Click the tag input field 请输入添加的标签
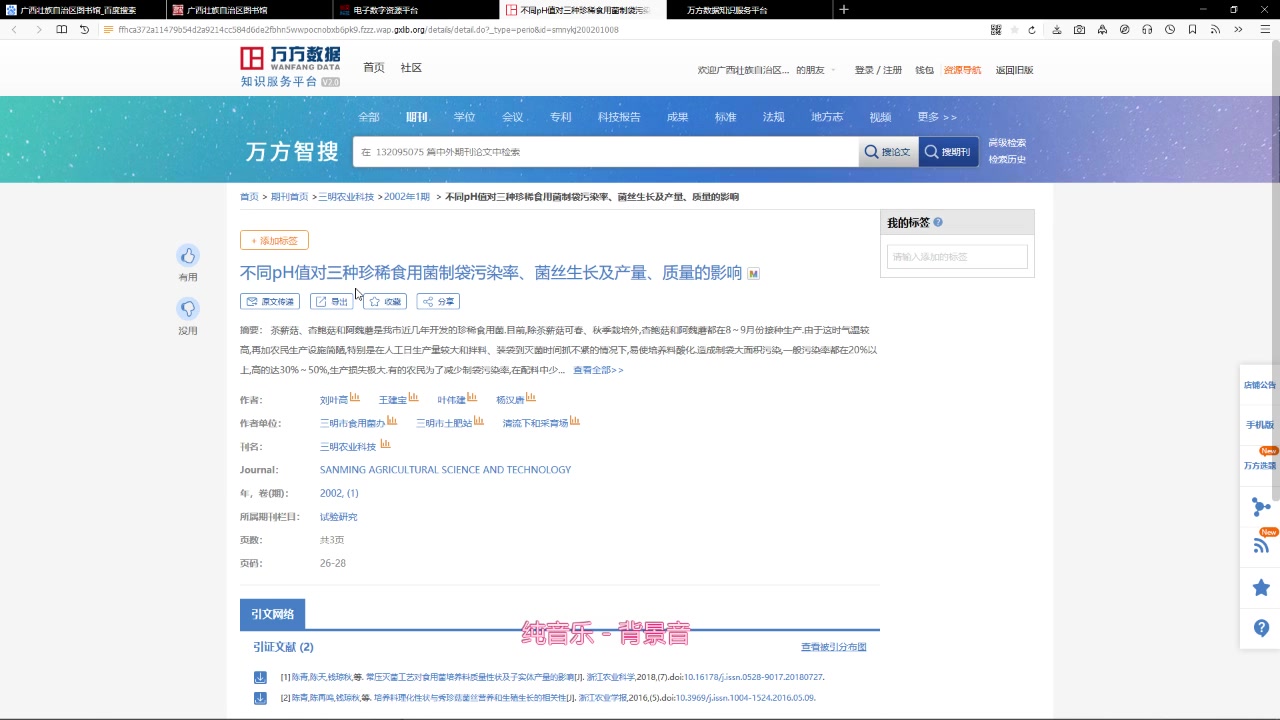This screenshot has width=1280, height=720. pos(957,257)
